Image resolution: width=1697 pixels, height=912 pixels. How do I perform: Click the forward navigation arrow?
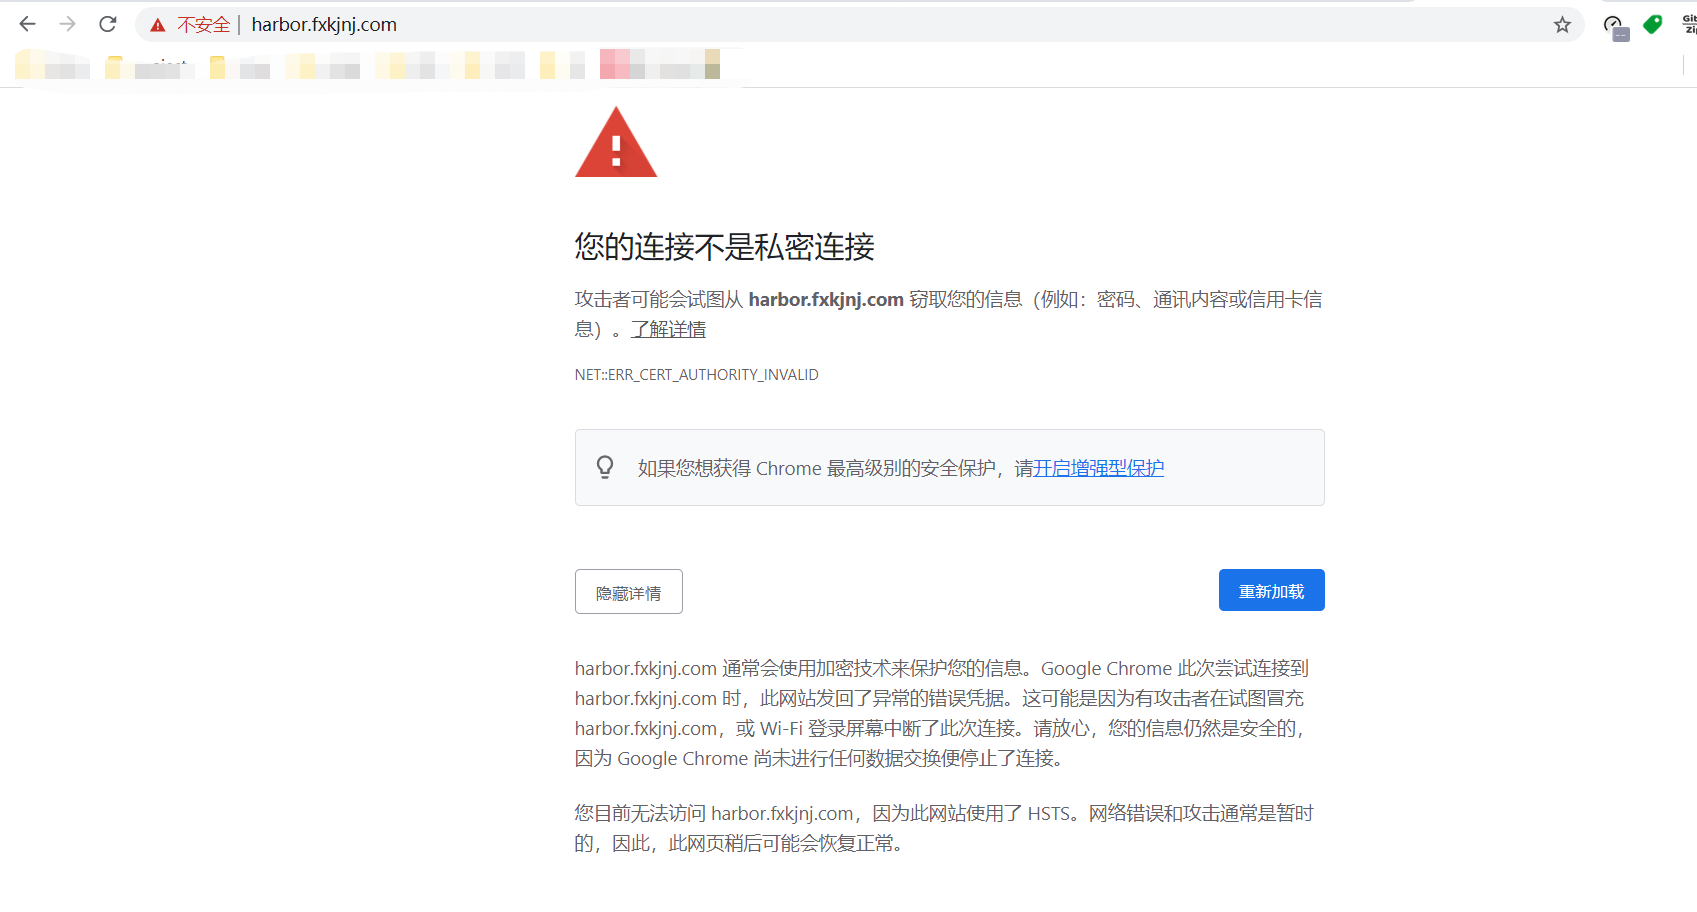click(68, 24)
